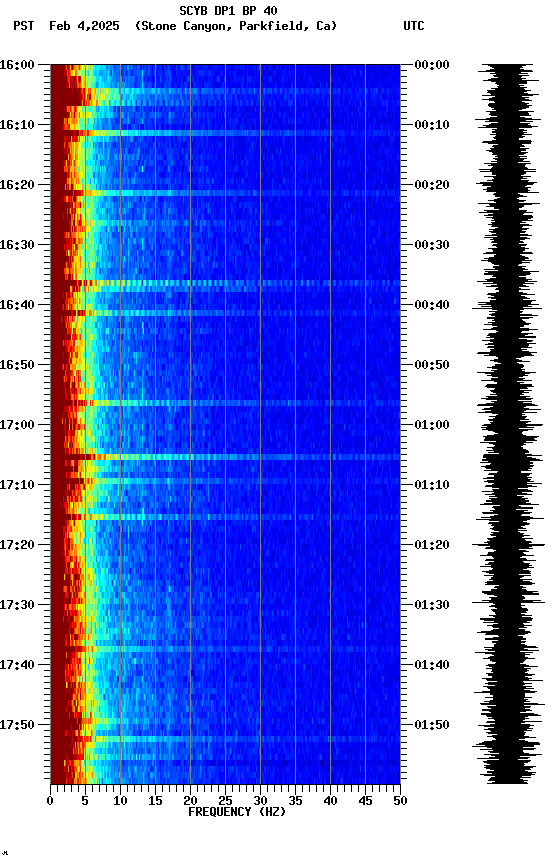Viewport: 552px width, 864px height.
Task: Click the '17:10' PST time label
Action: [17, 485]
